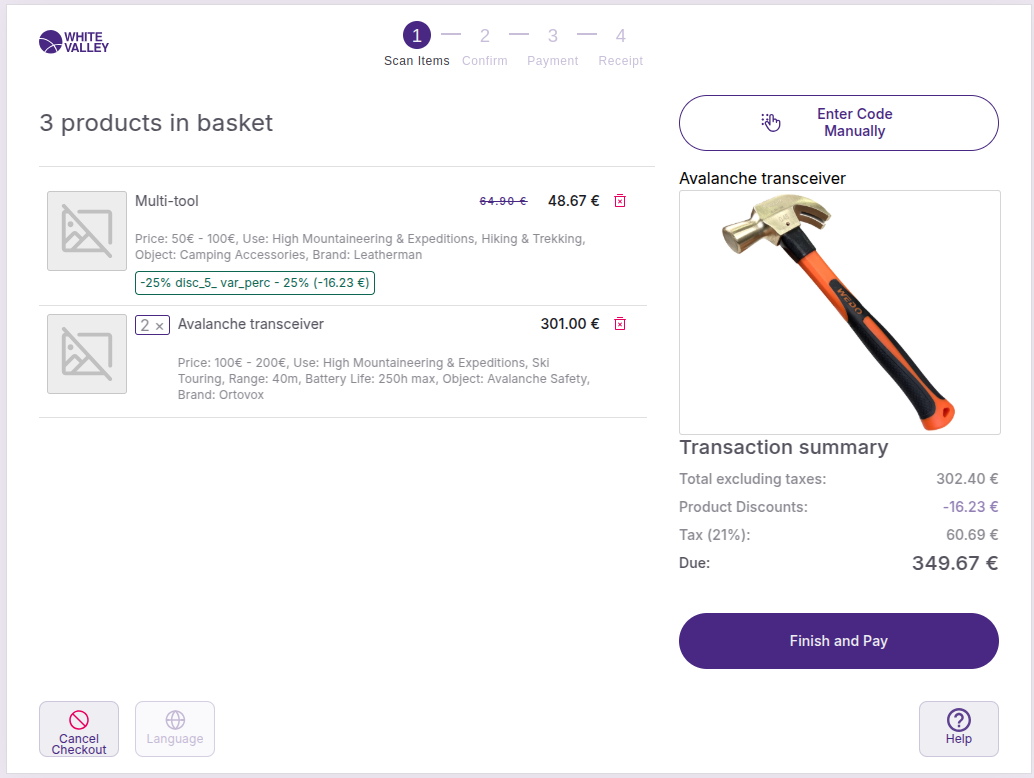Go to step 1 Scan Items

[417, 36]
